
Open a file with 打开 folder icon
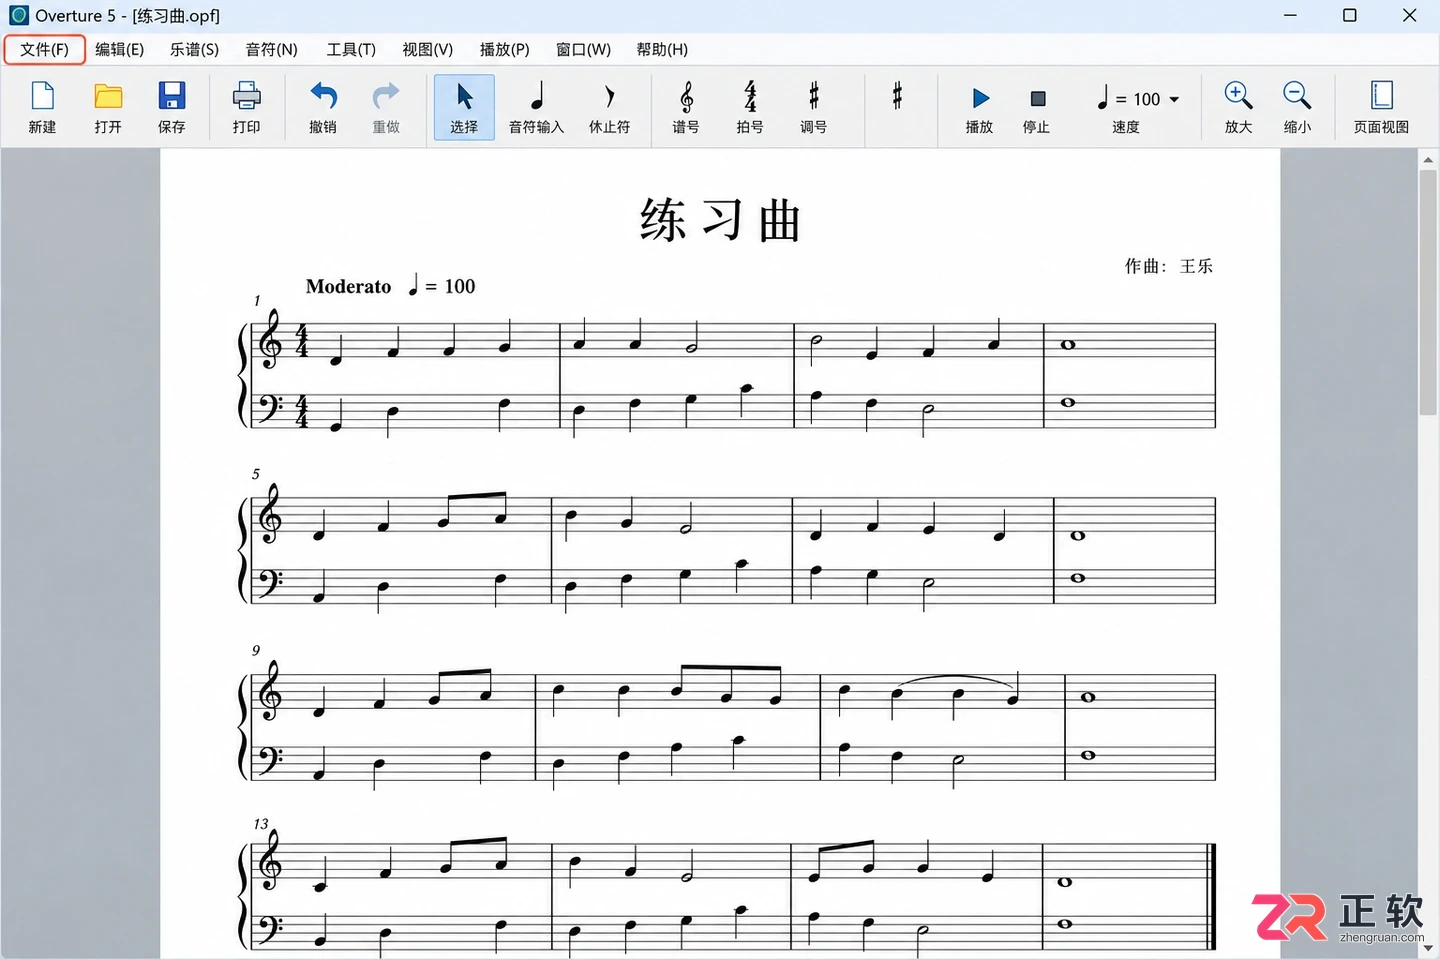pyautogui.click(x=108, y=107)
